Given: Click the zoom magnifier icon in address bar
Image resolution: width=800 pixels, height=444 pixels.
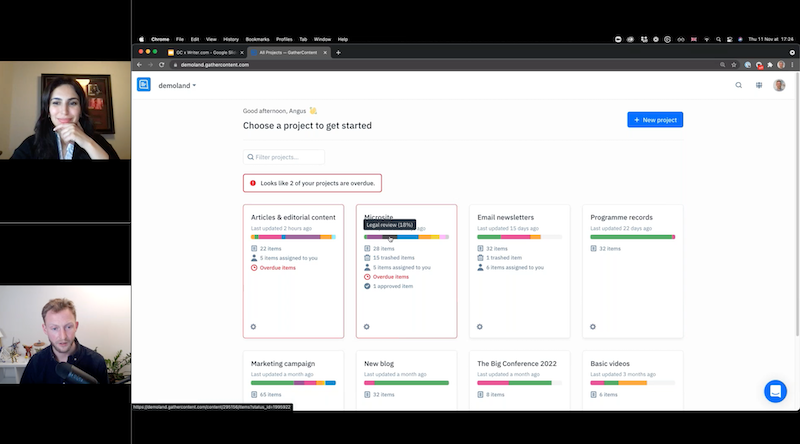Looking at the screenshot, I should click(x=722, y=65).
